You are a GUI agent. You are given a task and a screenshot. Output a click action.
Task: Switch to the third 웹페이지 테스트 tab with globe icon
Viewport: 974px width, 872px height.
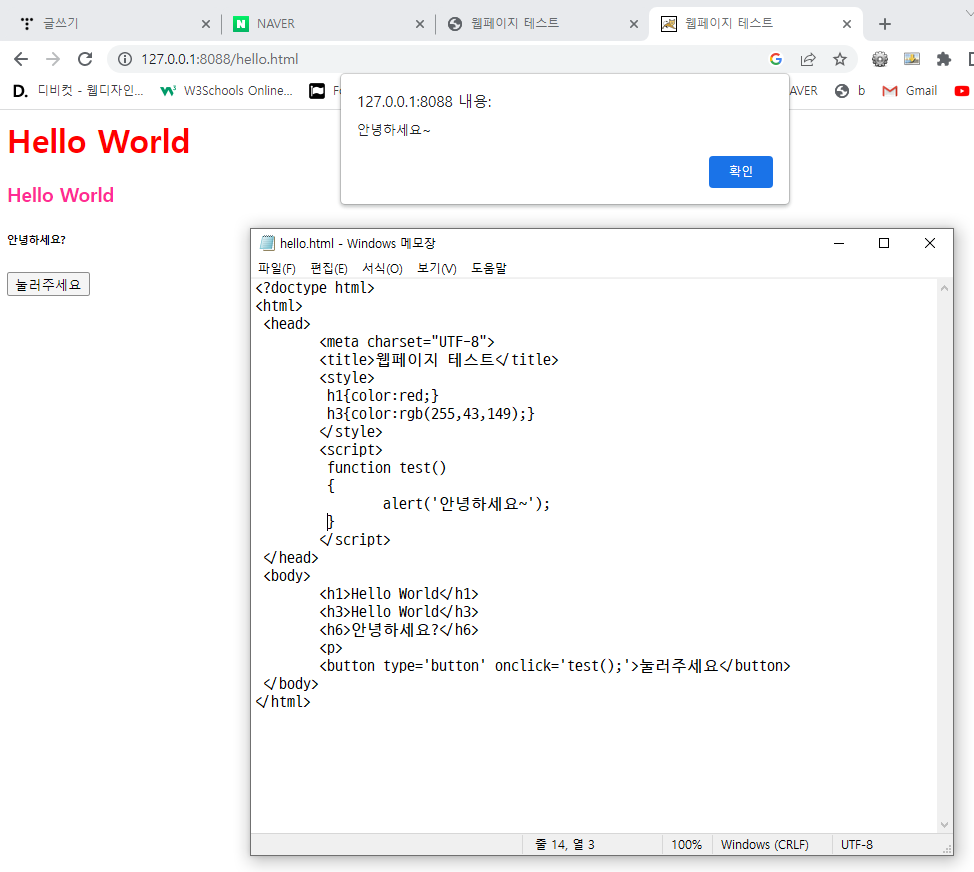(x=542, y=24)
